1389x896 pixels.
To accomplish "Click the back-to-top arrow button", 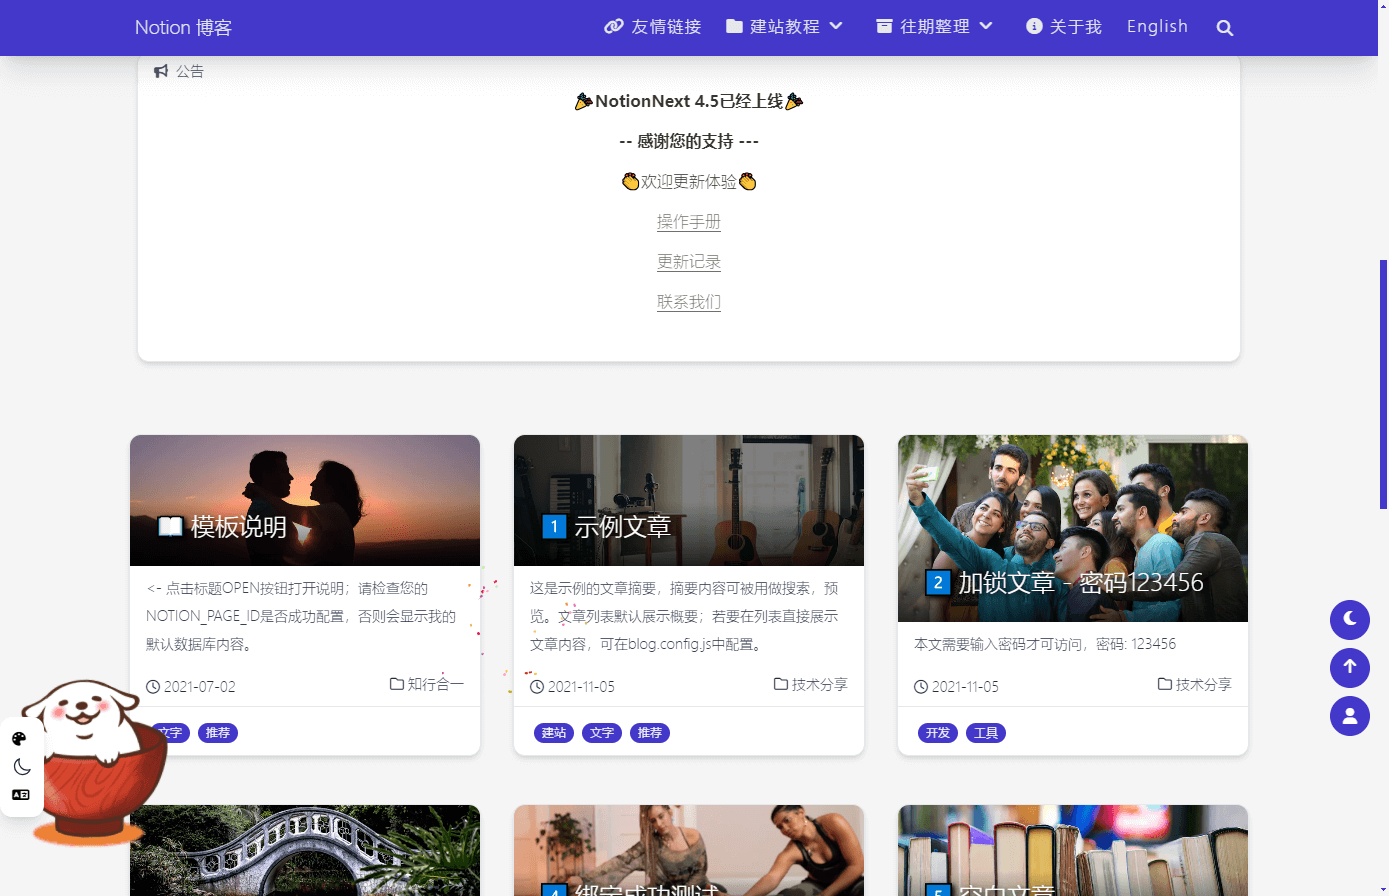I will [x=1349, y=668].
